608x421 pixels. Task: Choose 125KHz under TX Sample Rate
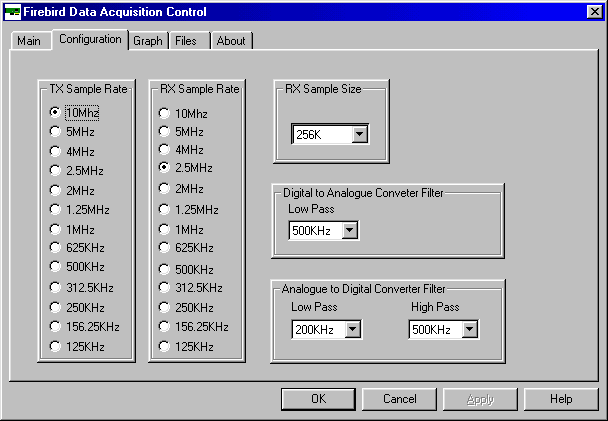coord(55,346)
